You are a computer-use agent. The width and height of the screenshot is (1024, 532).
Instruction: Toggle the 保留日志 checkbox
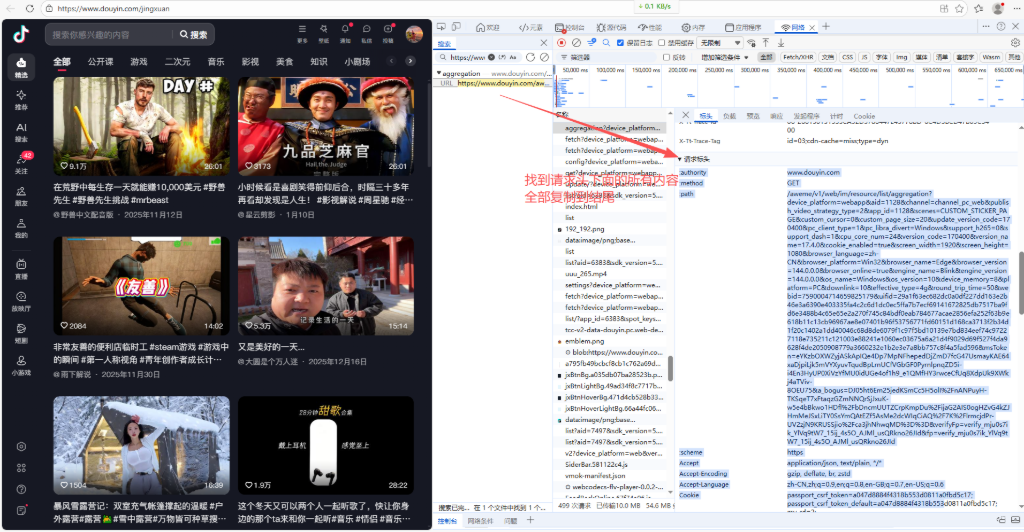pyautogui.click(x=620, y=43)
